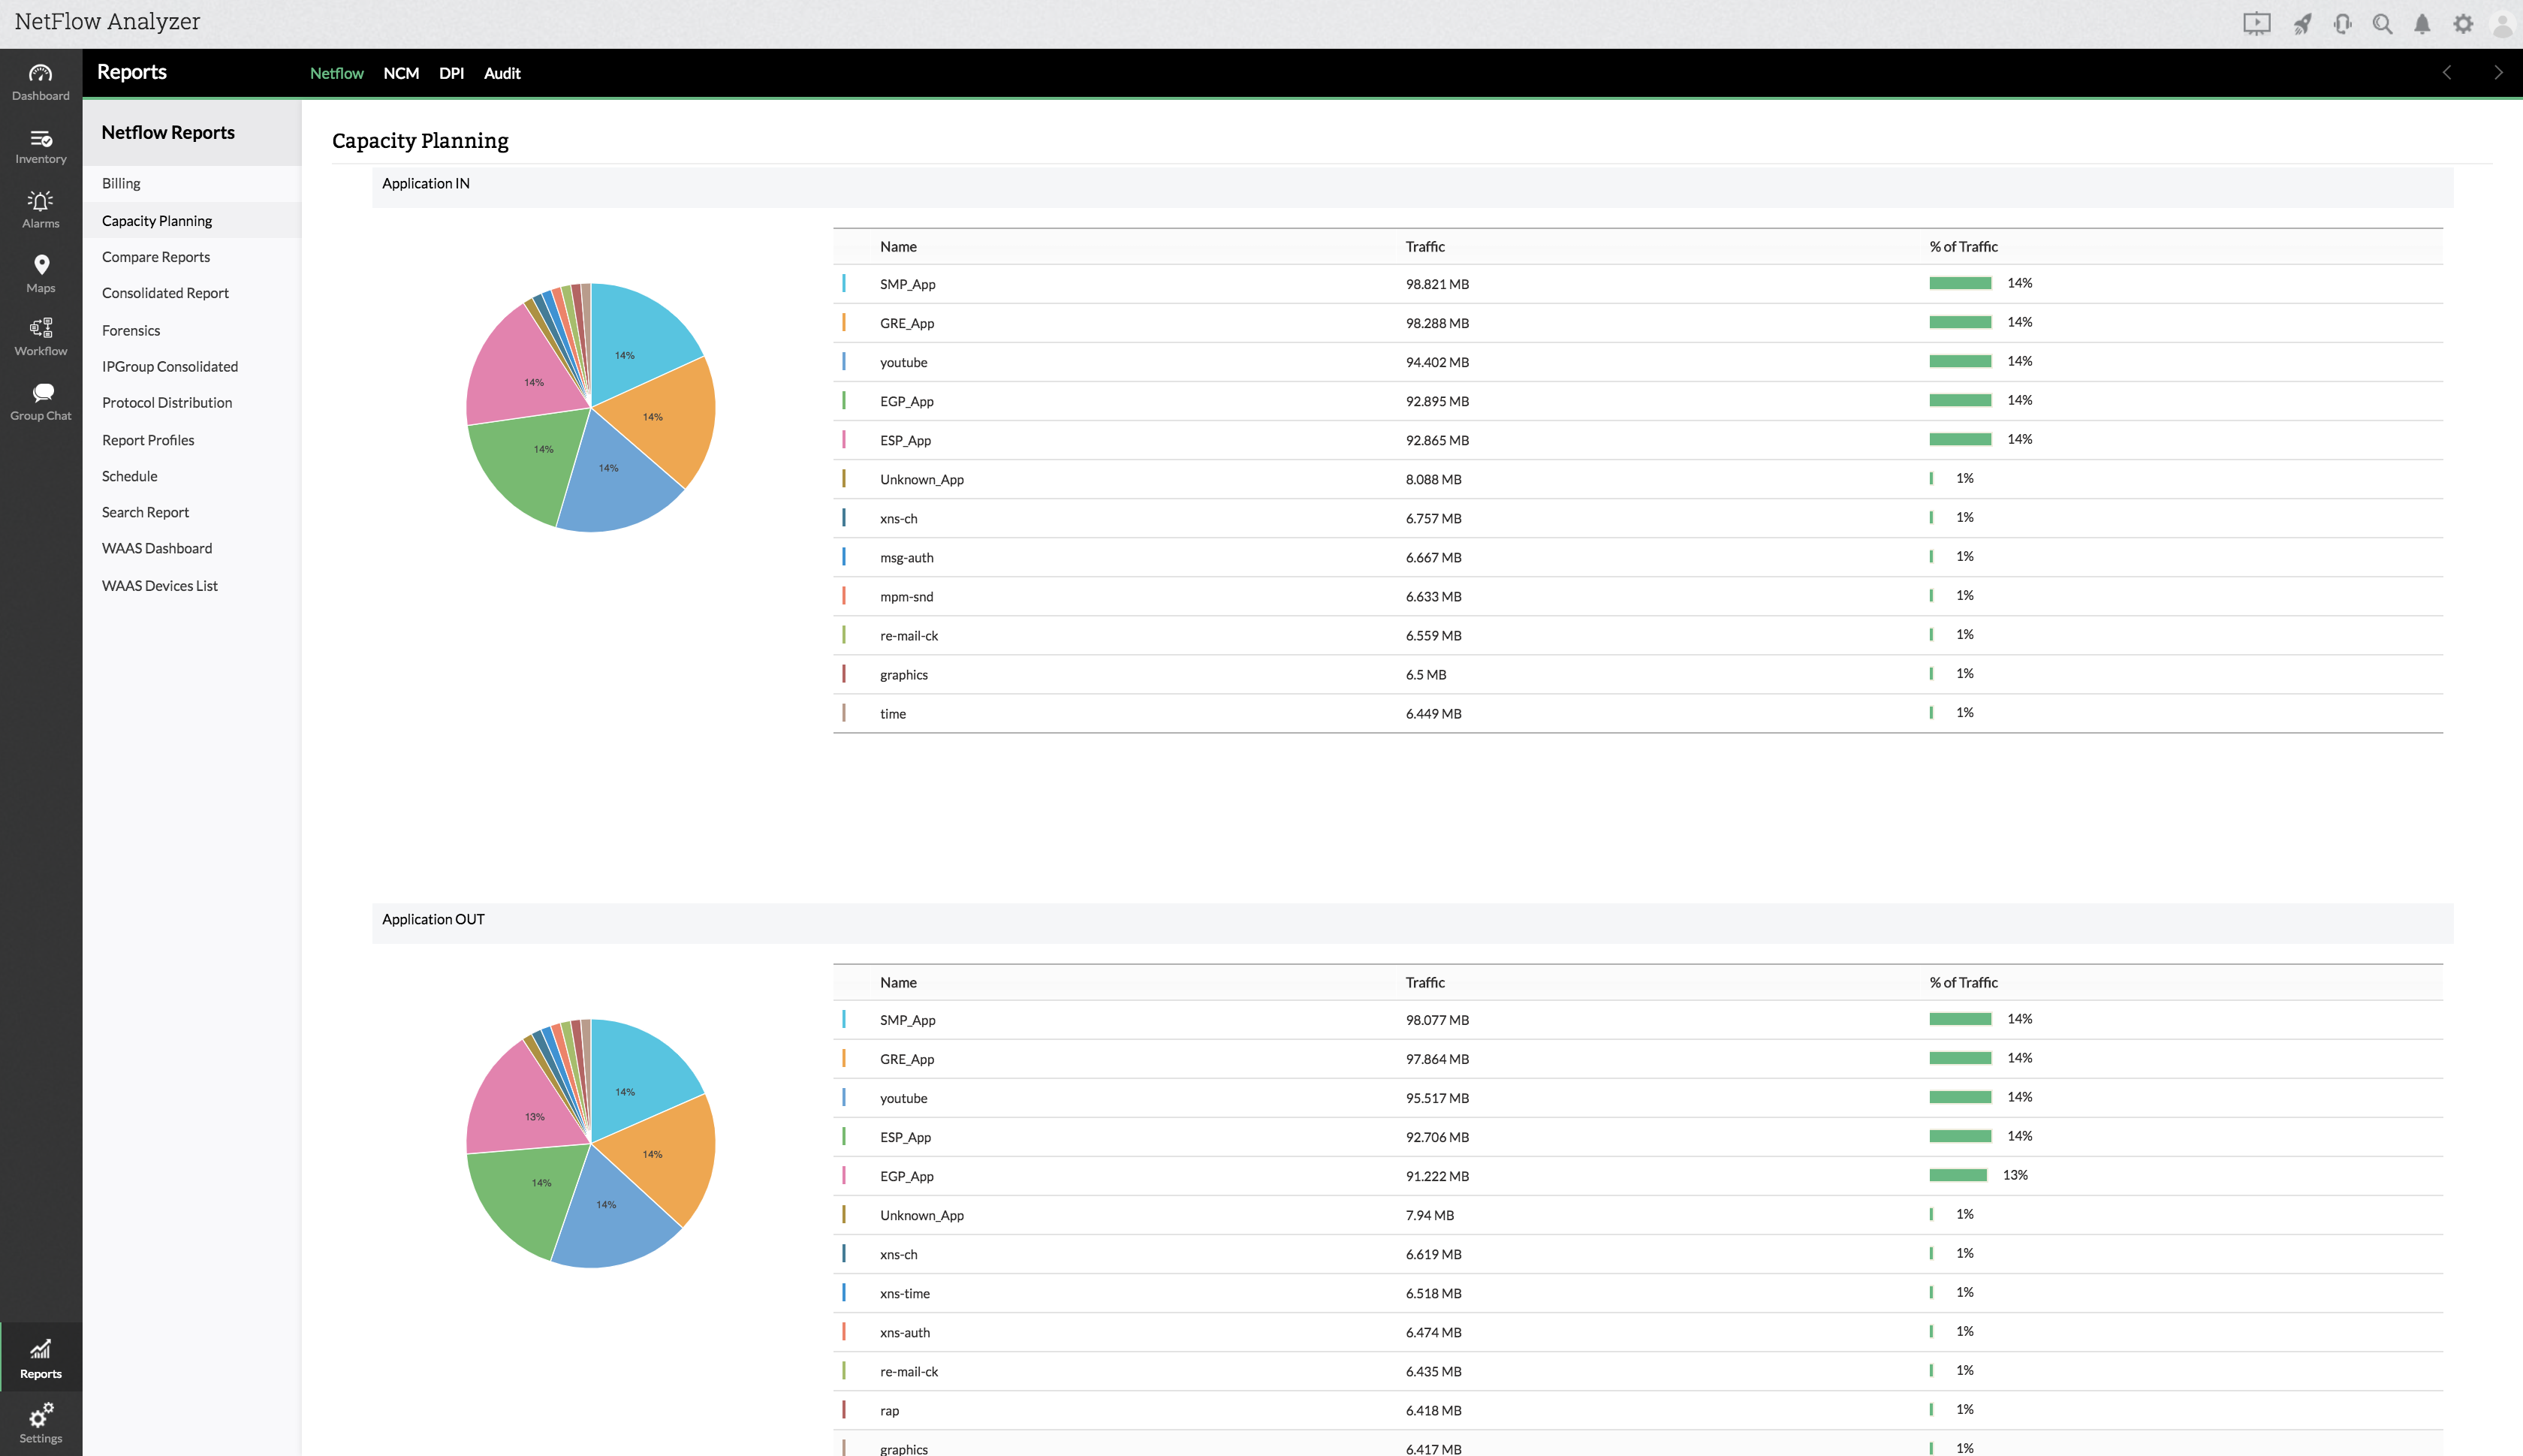Click the left chevron in Reports bar
The image size is (2523, 1456).
coord(2447,73)
